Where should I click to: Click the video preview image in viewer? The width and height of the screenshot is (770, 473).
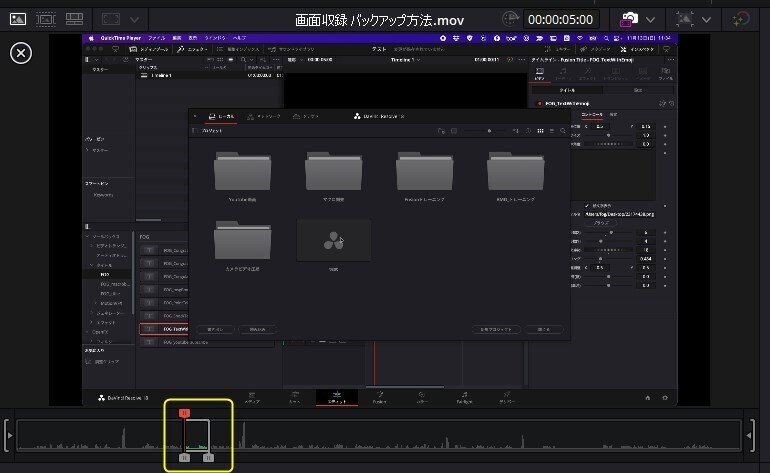point(380,220)
